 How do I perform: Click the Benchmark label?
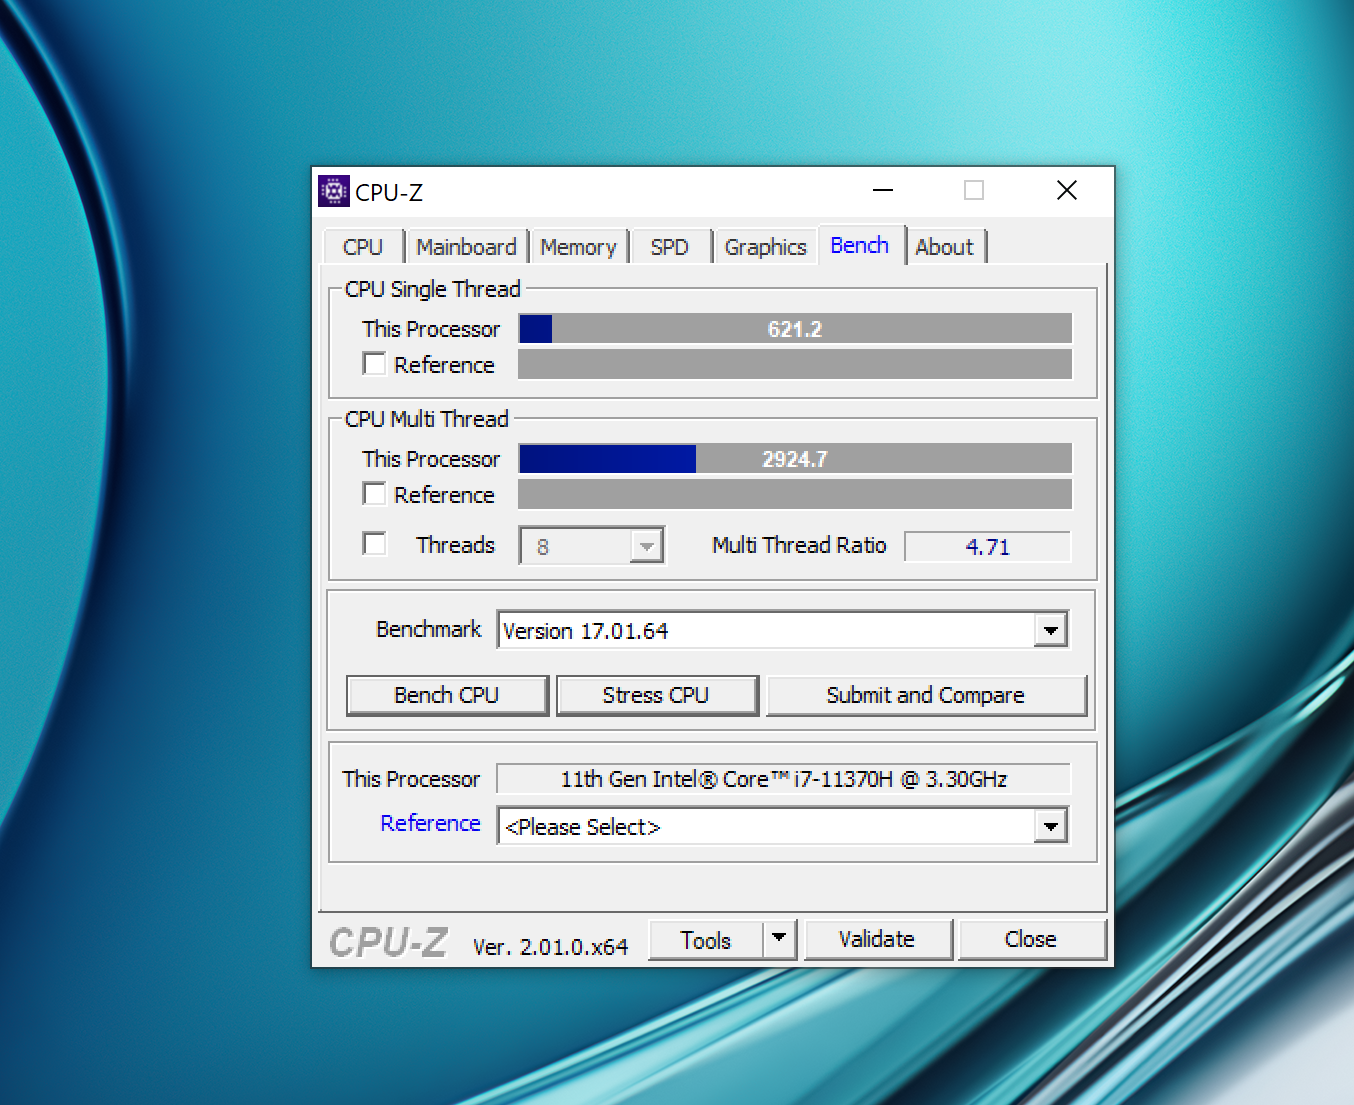[428, 629]
